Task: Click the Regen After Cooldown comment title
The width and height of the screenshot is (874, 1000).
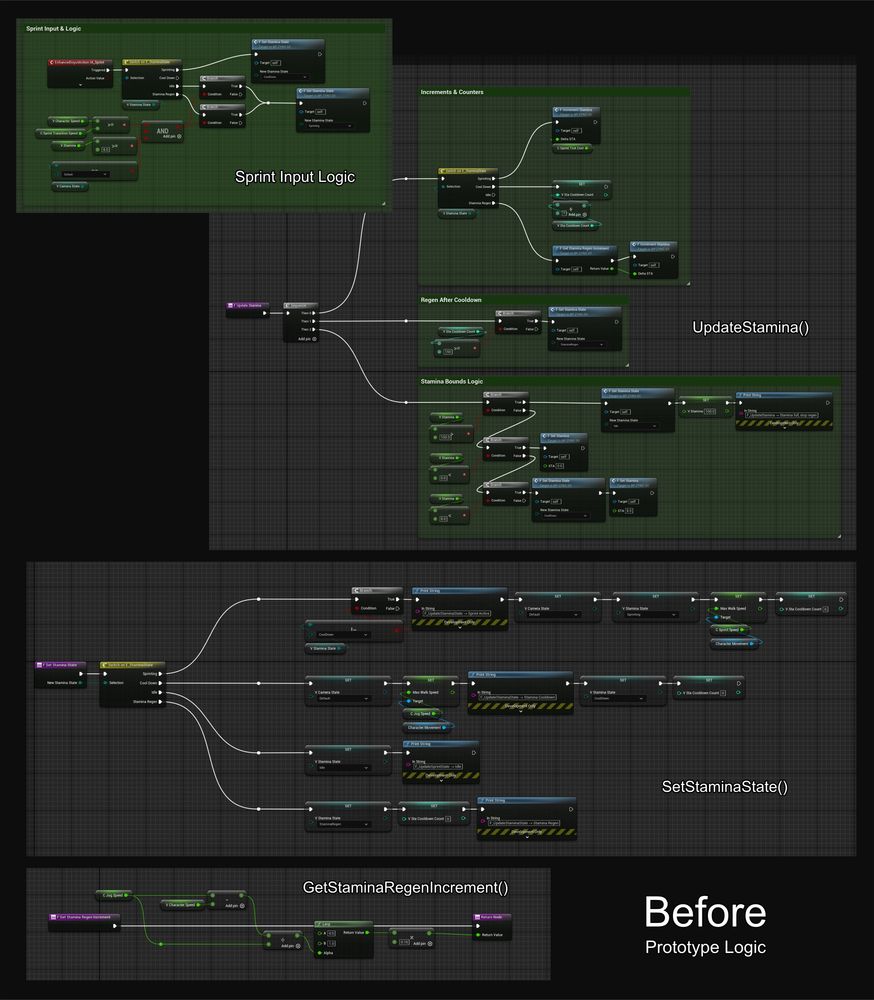Action: 450,300
